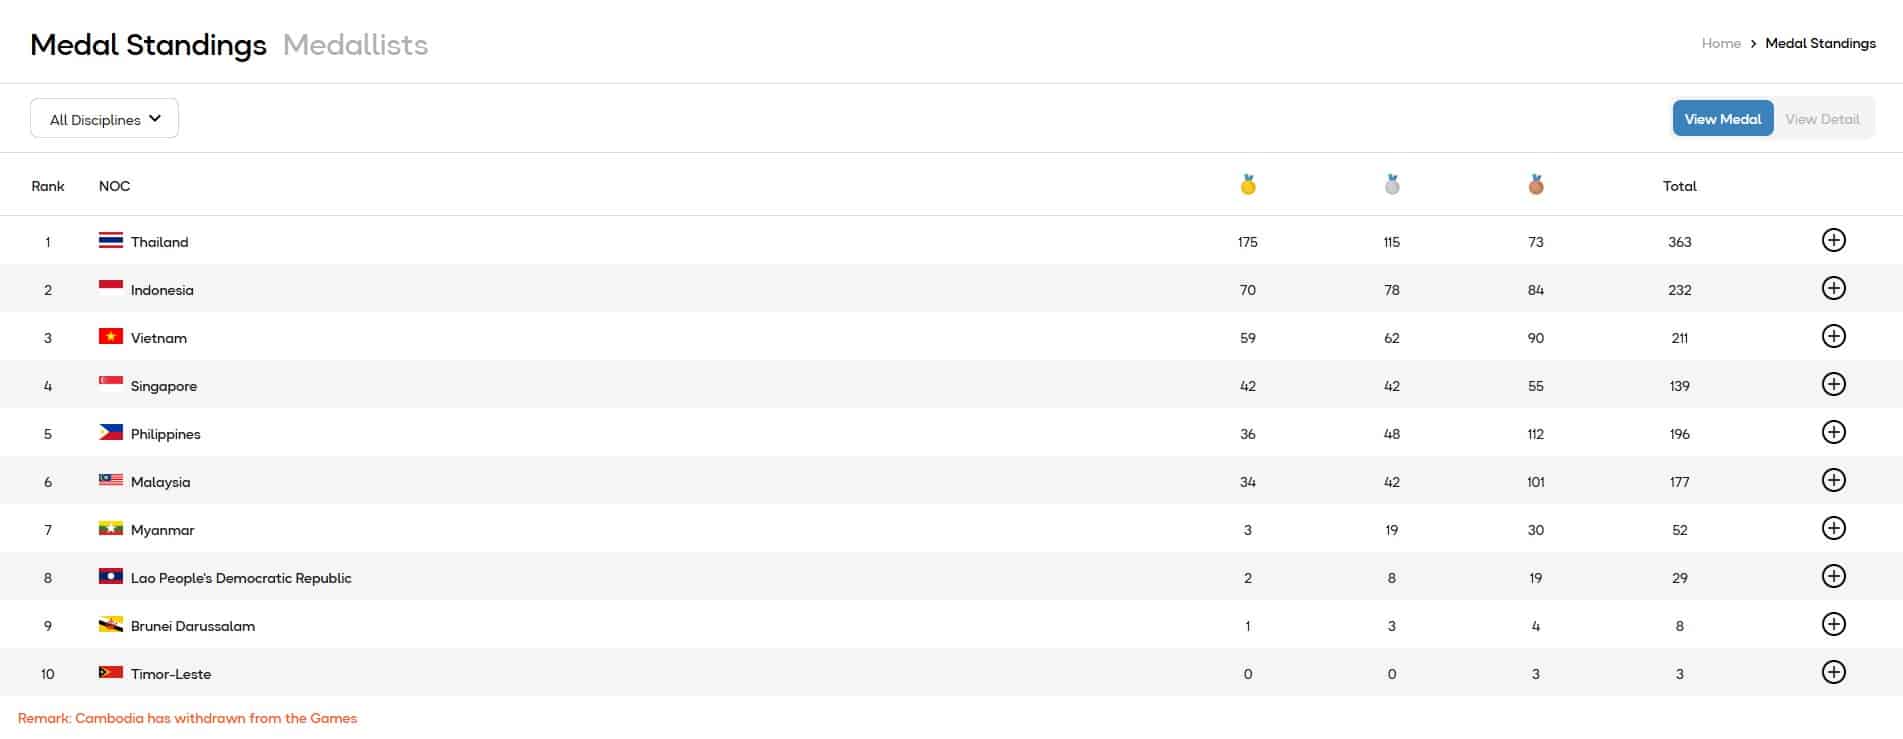1903x739 pixels.
Task: Click the gold medal column icon
Action: (1248, 185)
